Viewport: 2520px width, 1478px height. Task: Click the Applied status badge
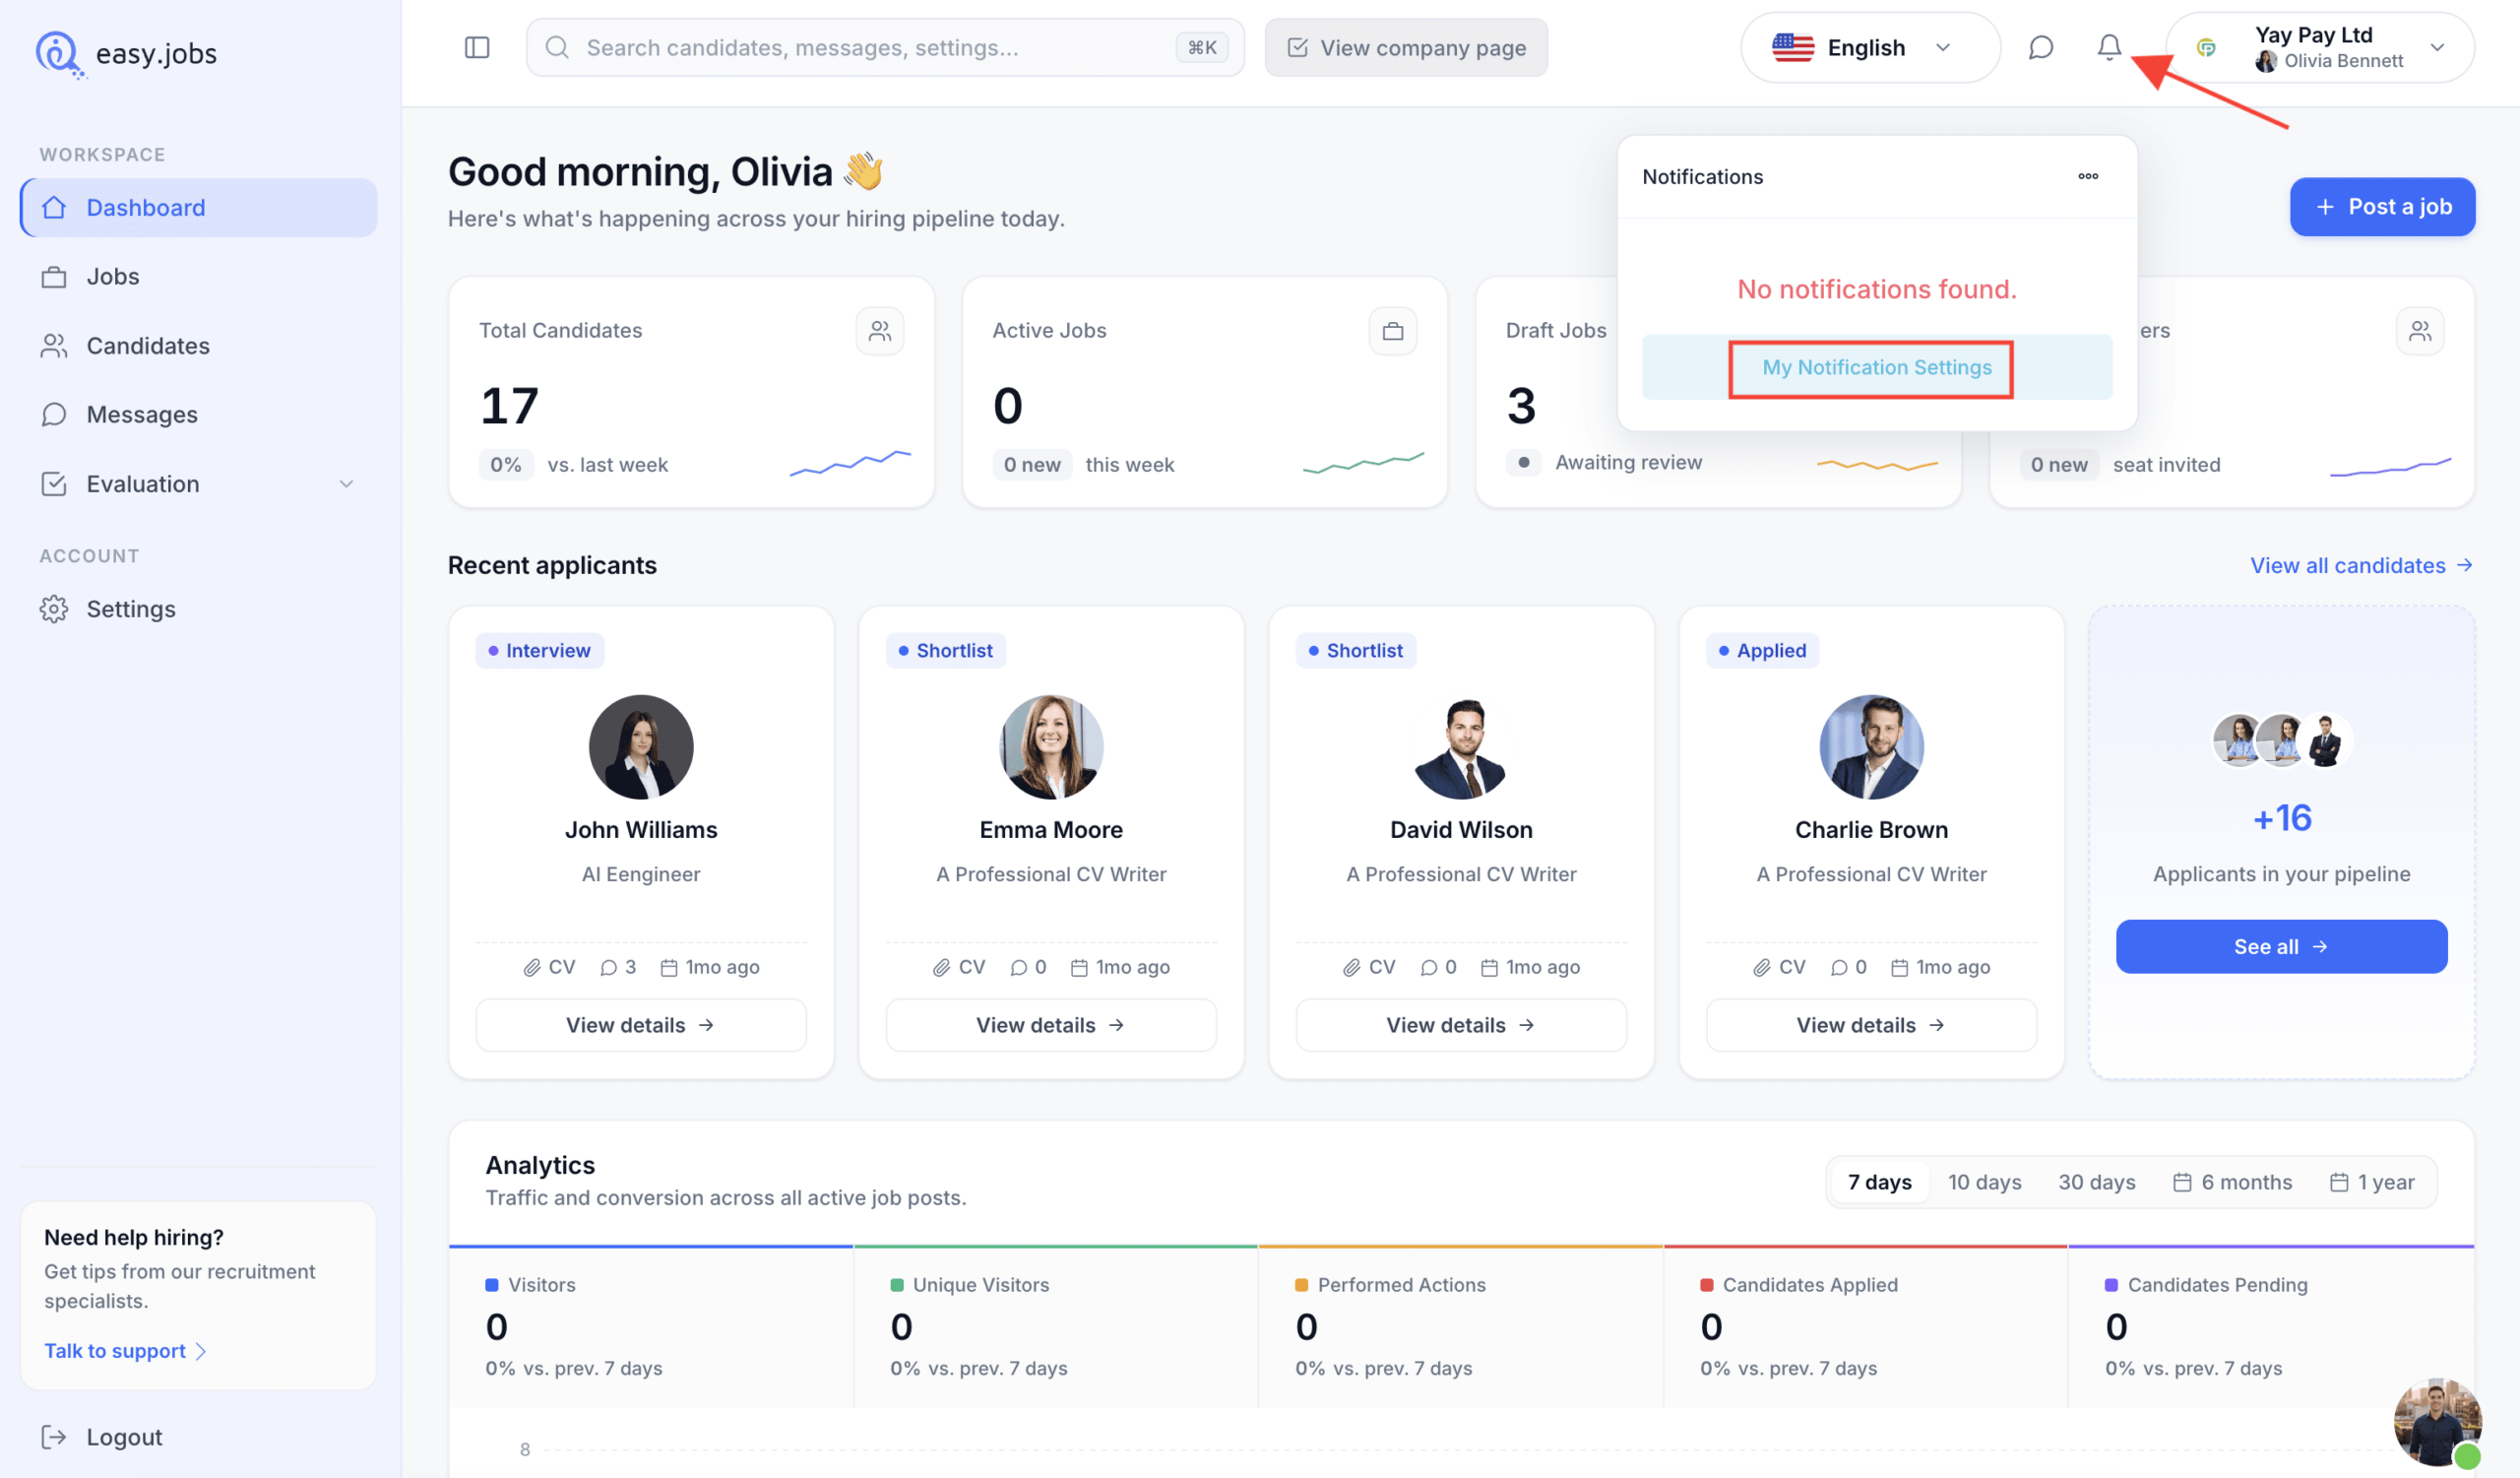(1761, 650)
